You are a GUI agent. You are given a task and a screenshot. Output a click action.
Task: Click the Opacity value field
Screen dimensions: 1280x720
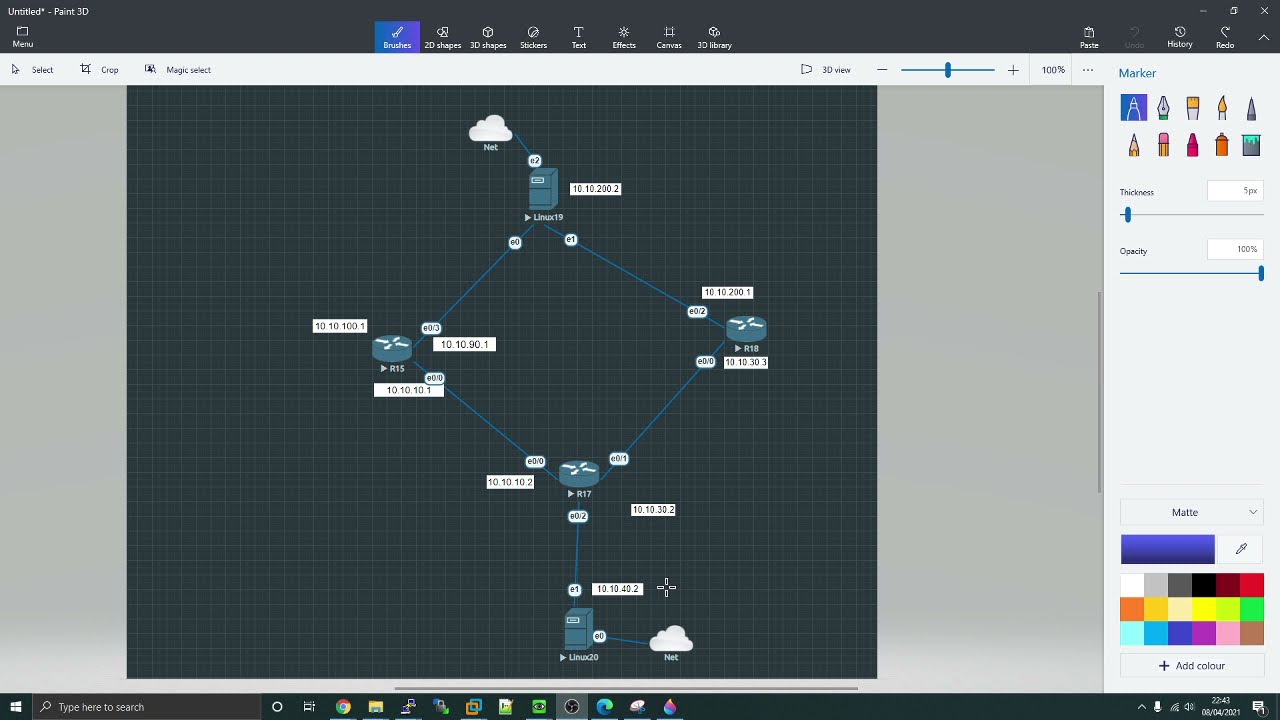pyautogui.click(x=1235, y=249)
